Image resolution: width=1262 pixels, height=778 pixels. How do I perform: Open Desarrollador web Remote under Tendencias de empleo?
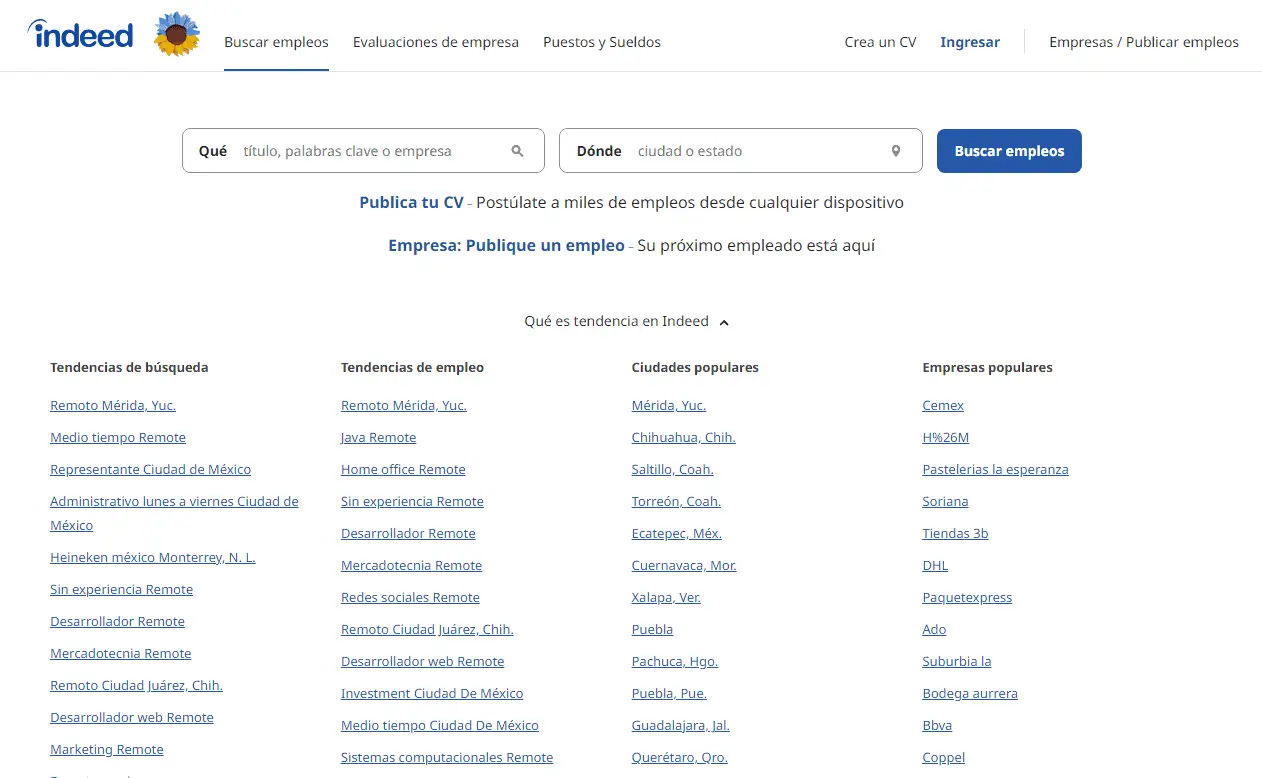click(423, 661)
